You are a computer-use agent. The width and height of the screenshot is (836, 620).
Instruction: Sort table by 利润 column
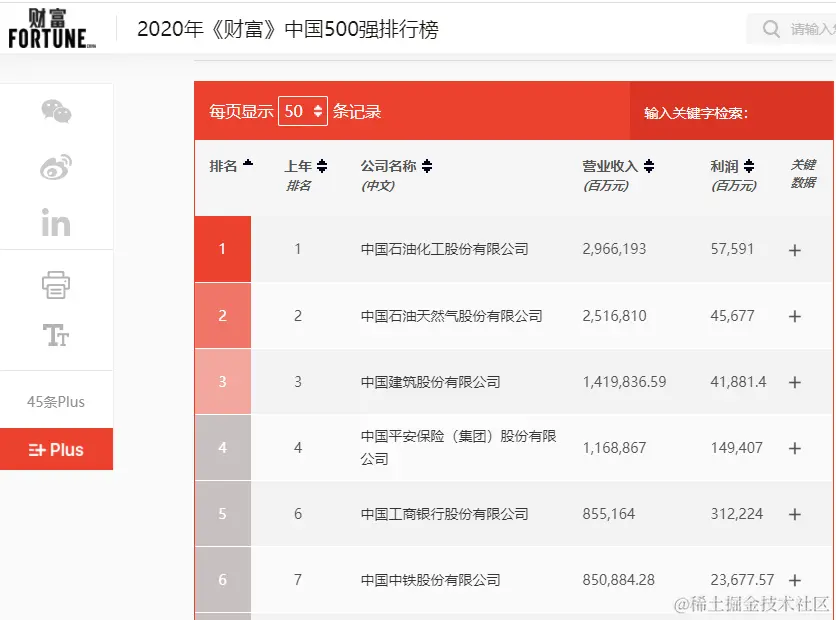[x=733, y=175]
